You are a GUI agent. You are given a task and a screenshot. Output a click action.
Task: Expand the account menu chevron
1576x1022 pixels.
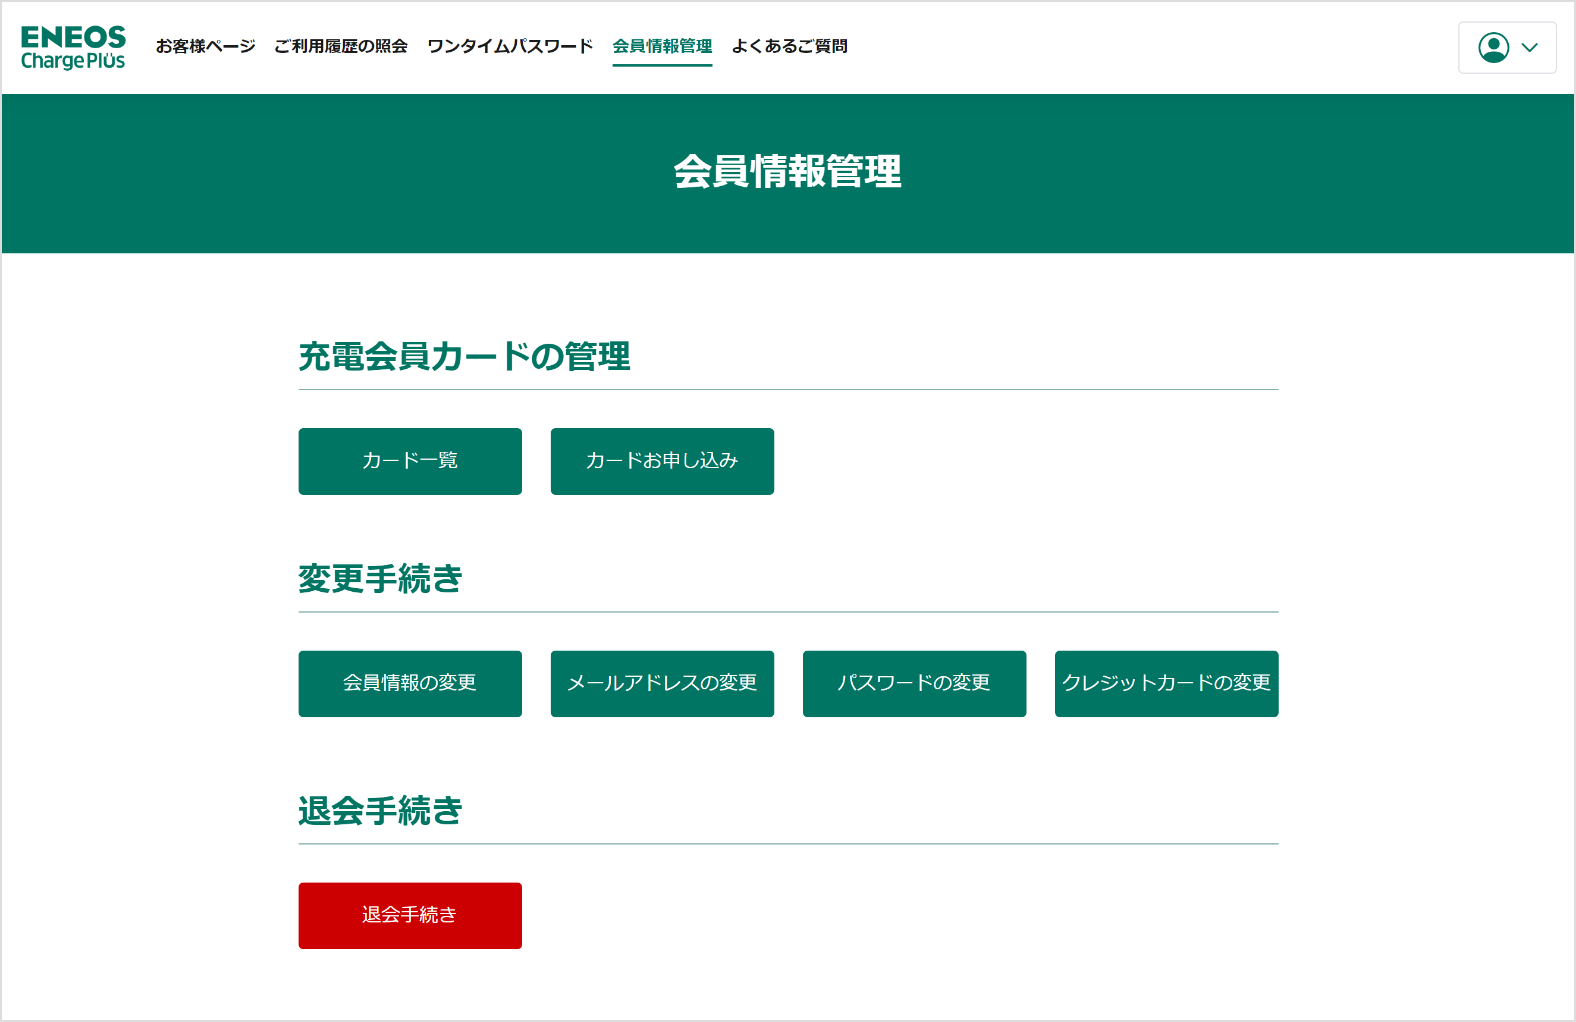point(1529,47)
